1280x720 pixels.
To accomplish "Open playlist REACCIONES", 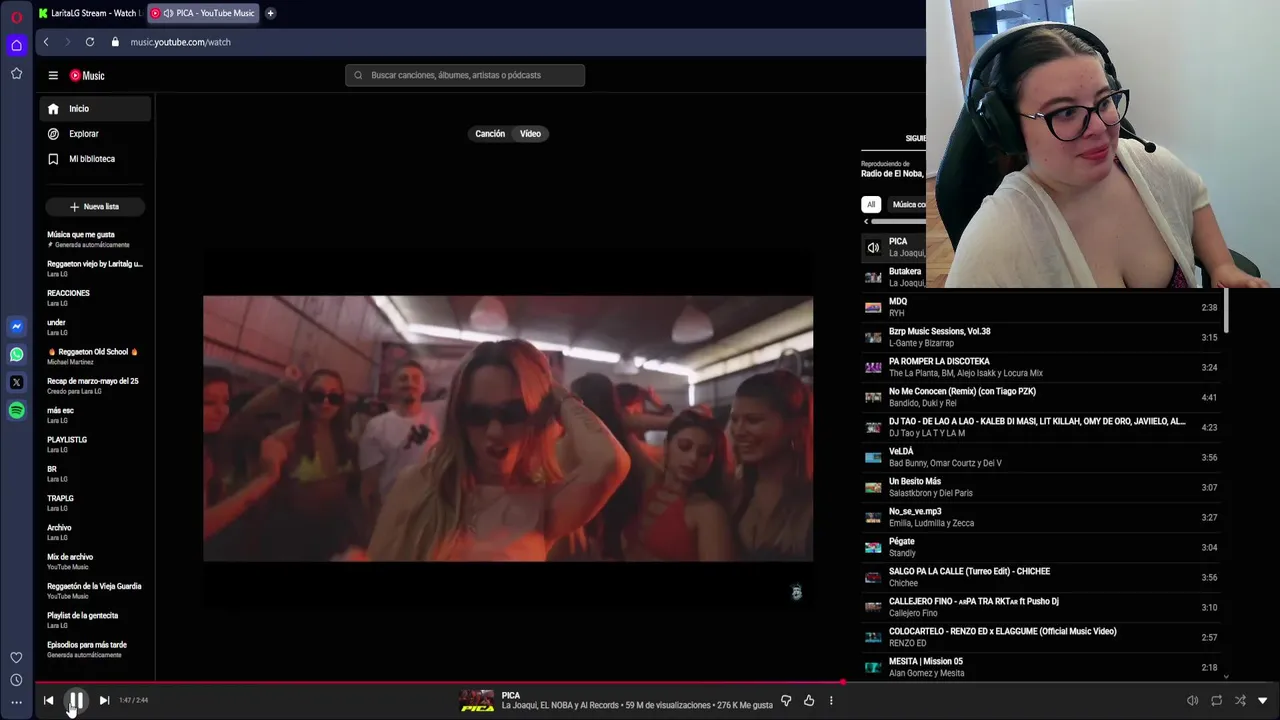I will [x=95, y=297].
